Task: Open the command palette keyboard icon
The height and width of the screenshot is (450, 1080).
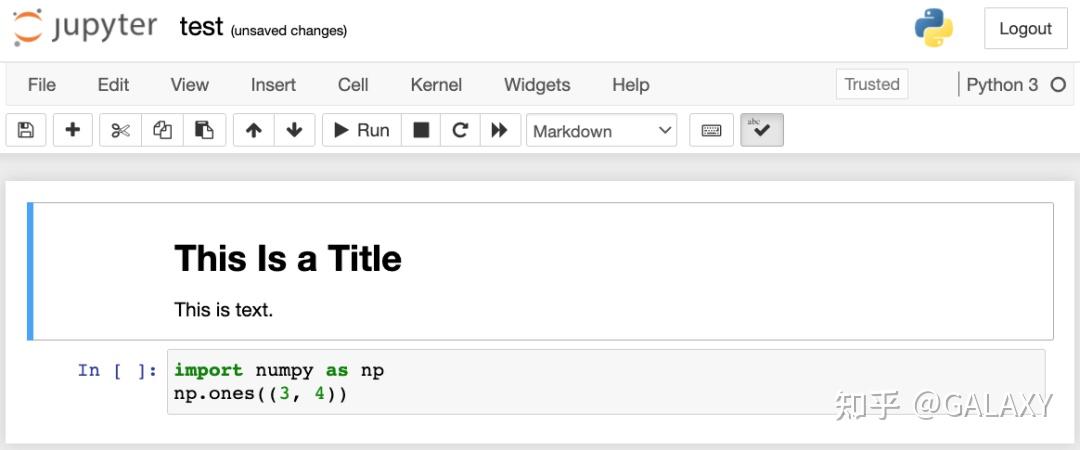Action: point(712,131)
